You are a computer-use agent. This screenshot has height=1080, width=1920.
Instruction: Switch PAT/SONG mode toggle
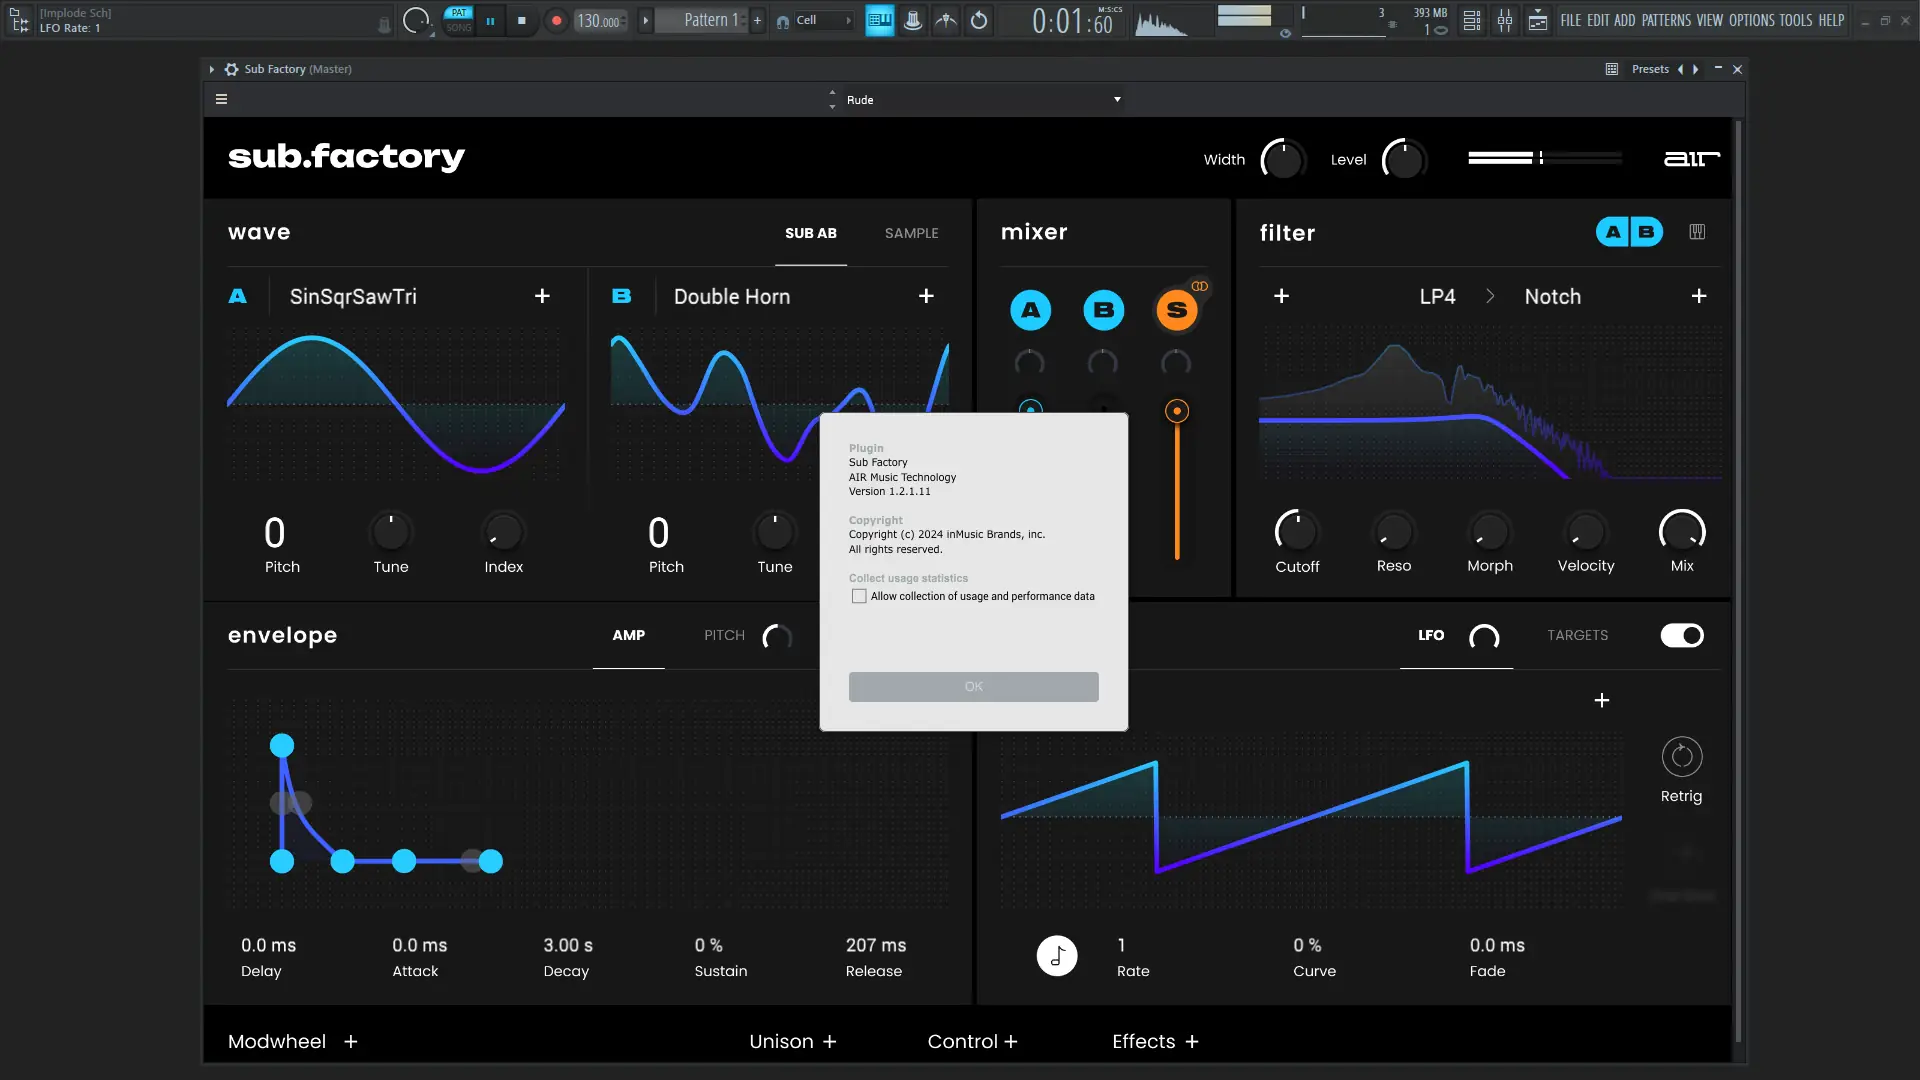(x=459, y=20)
